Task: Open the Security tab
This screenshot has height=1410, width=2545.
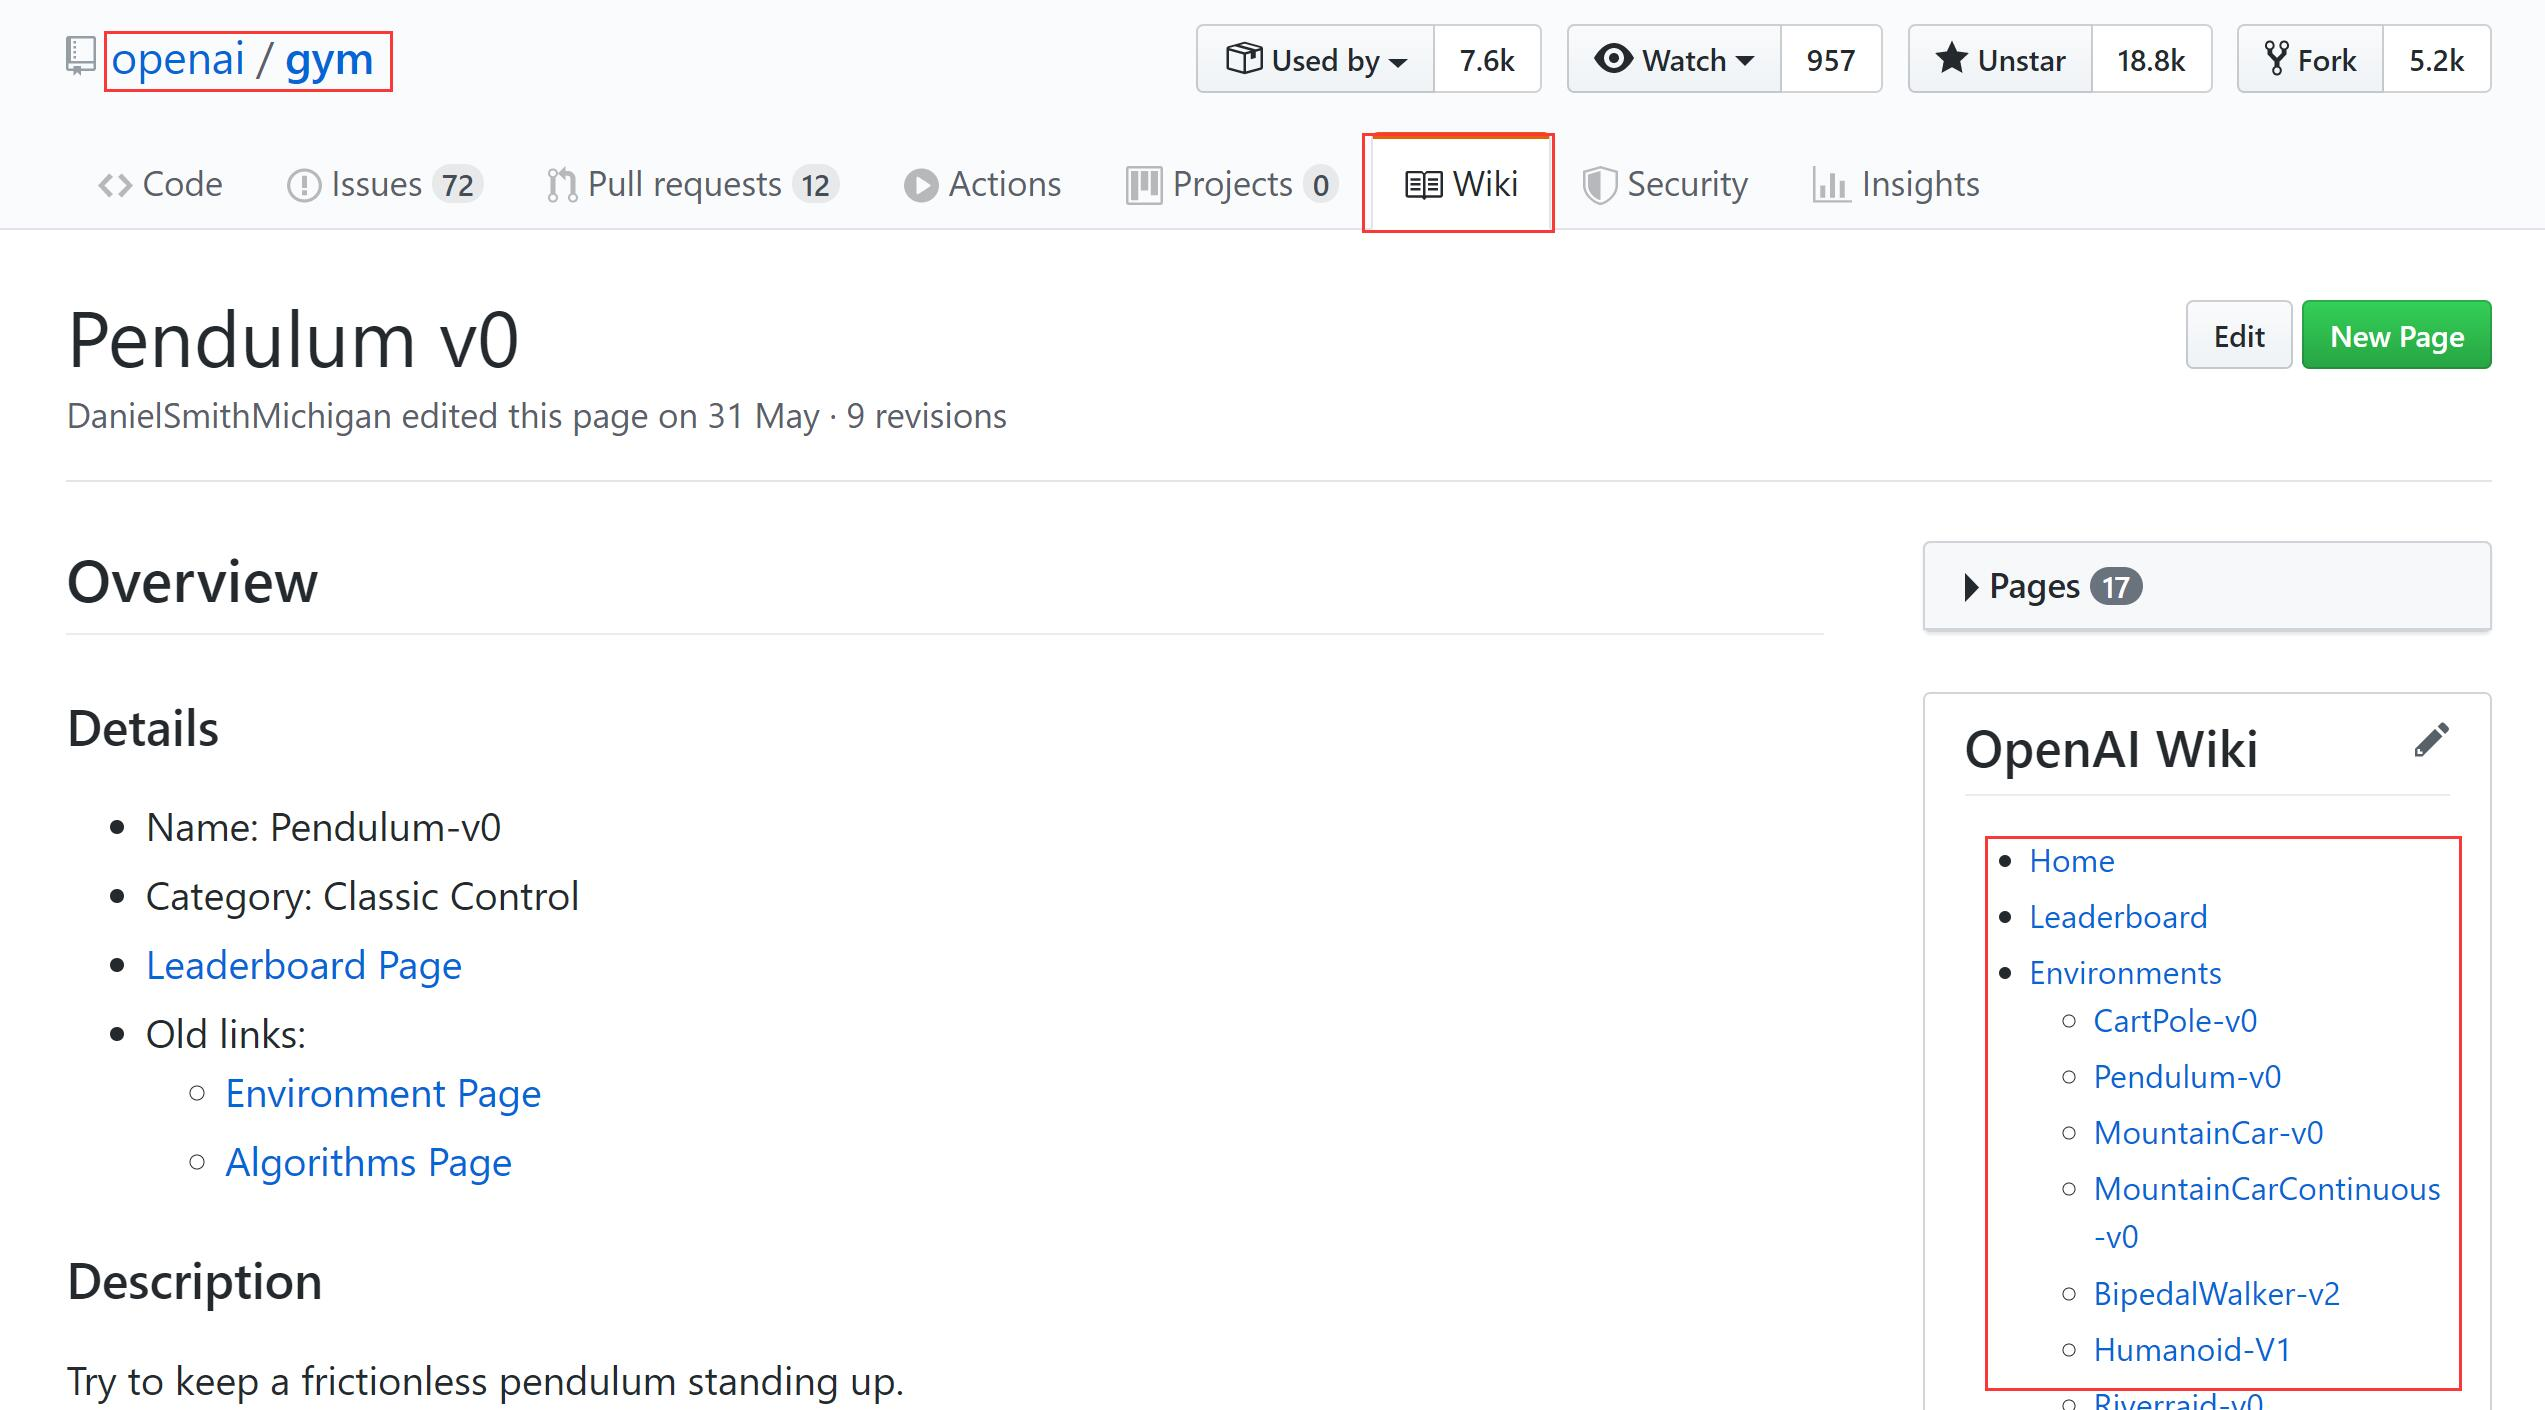Action: [1665, 185]
